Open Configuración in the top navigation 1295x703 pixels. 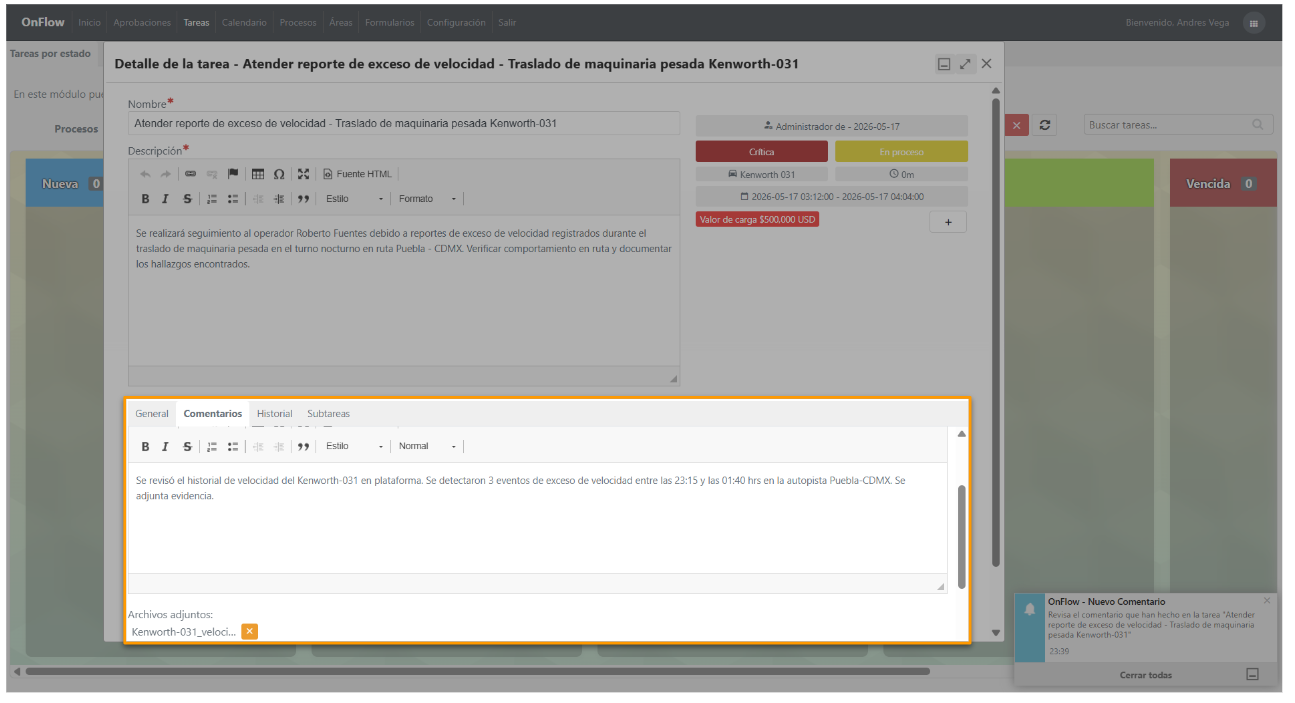tap(456, 23)
